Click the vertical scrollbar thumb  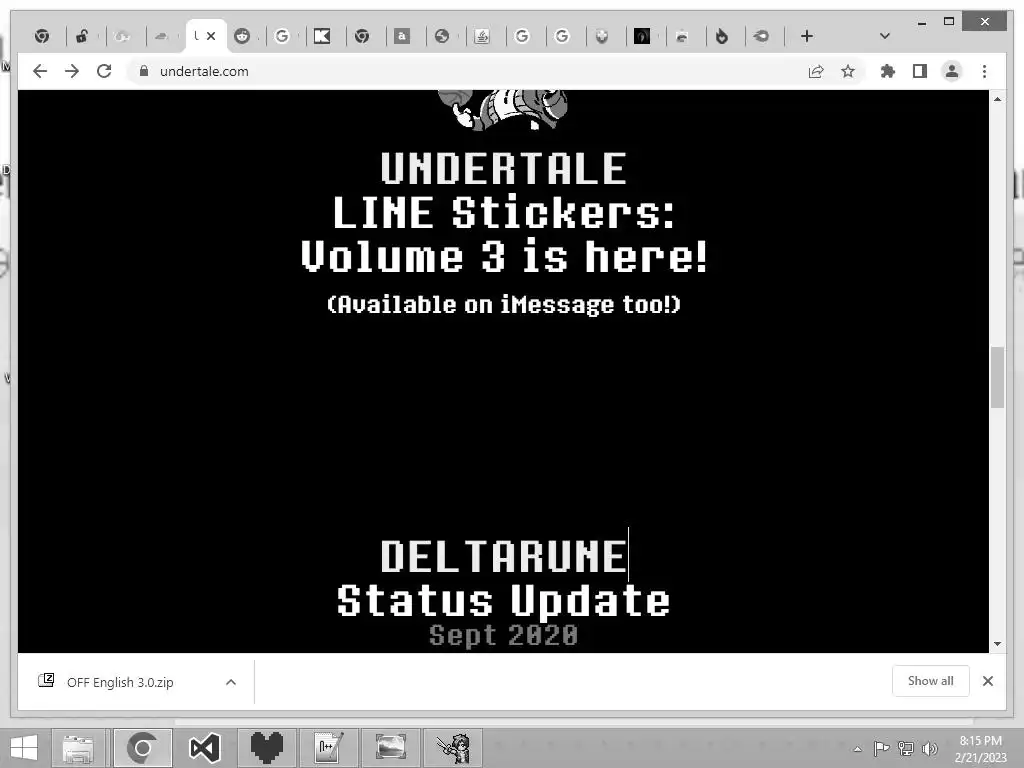click(997, 377)
